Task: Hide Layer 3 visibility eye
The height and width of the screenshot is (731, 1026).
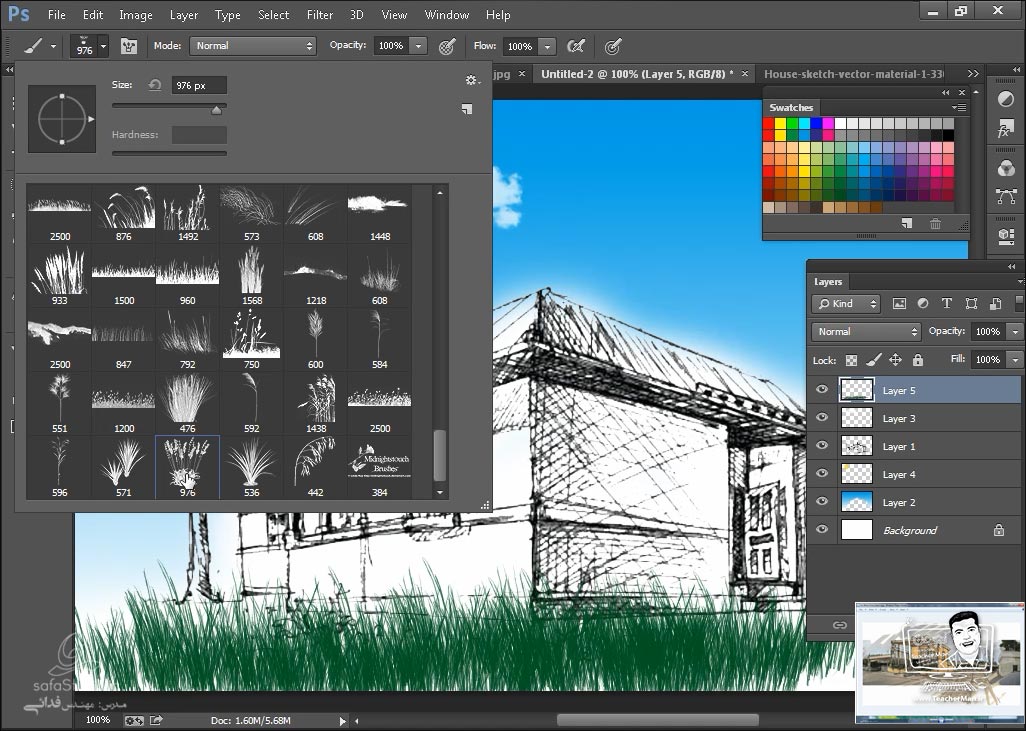Action: coord(822,418)
